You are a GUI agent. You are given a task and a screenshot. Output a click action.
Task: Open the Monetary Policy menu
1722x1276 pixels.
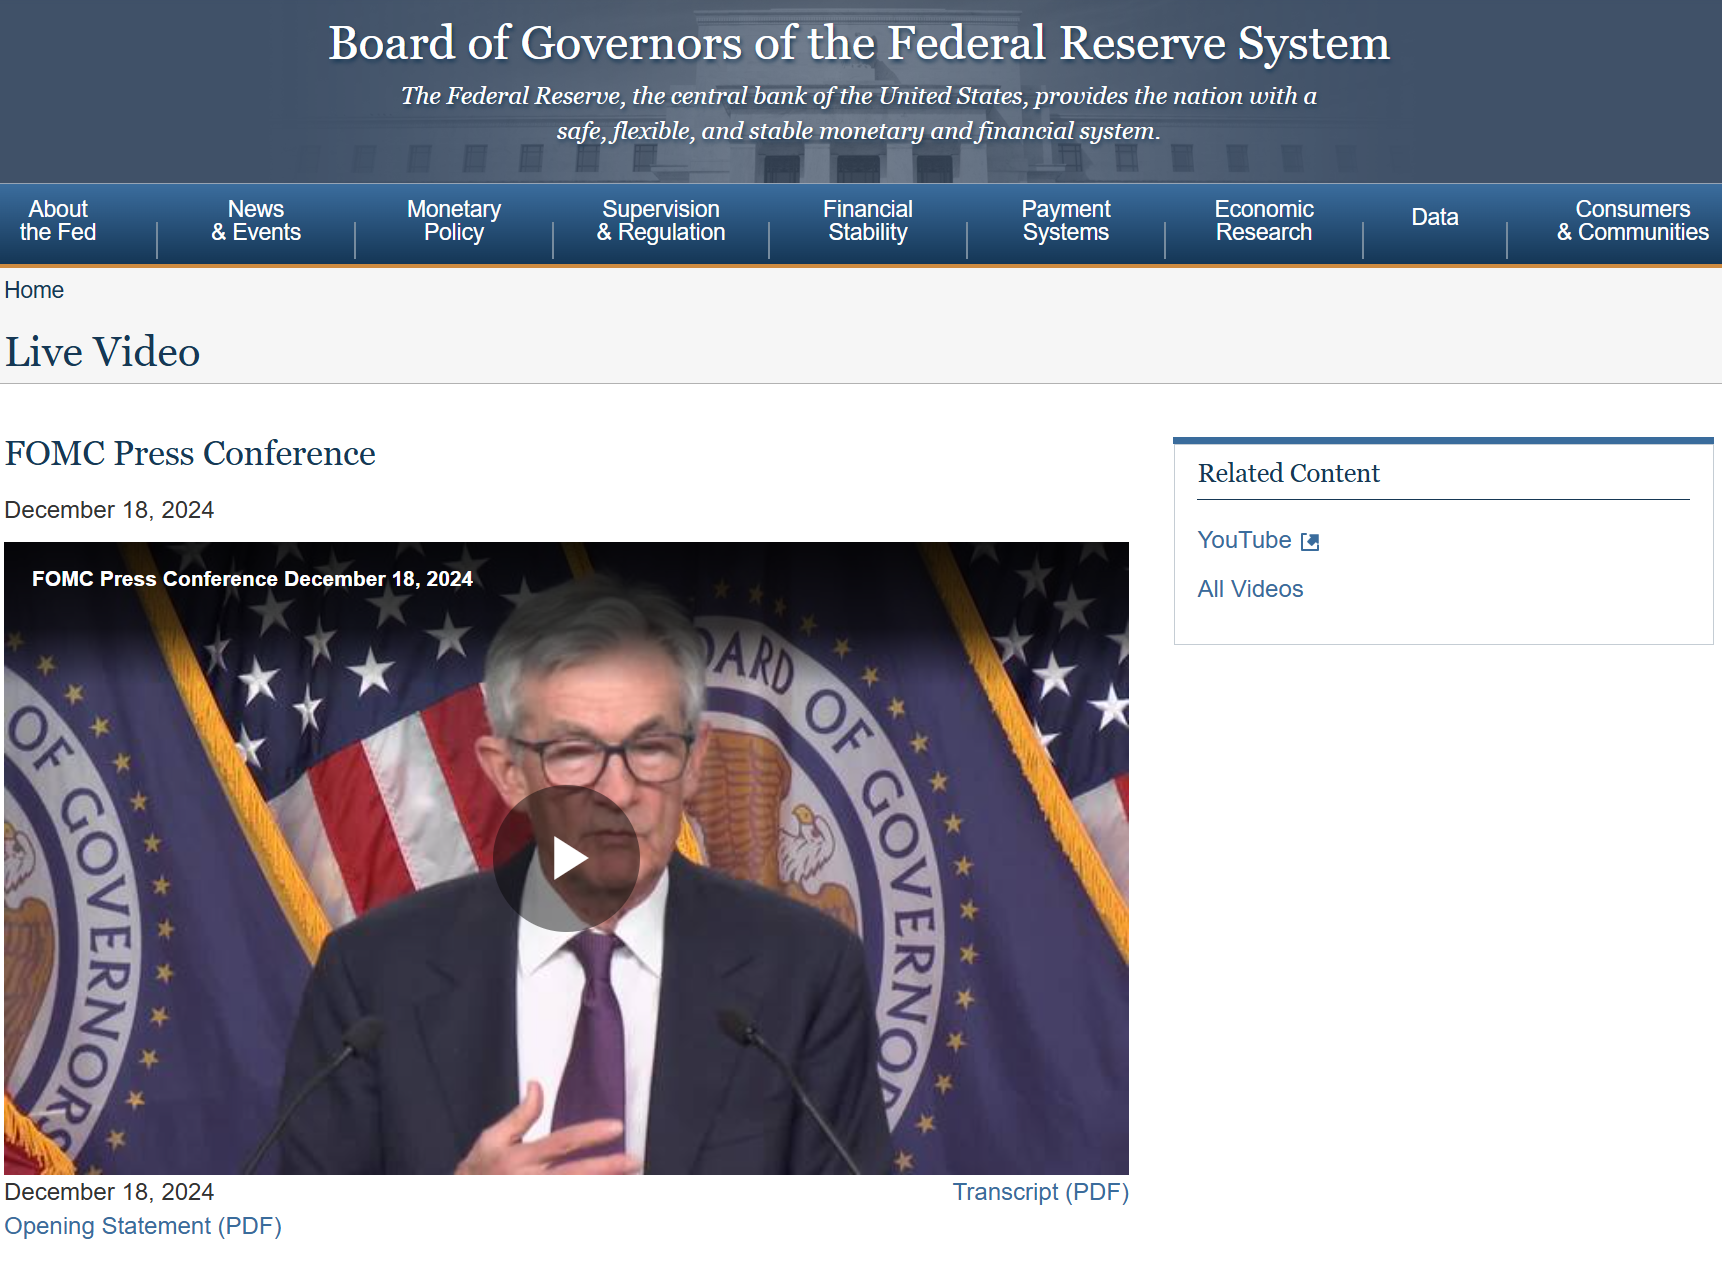click(x=454, y=221)
